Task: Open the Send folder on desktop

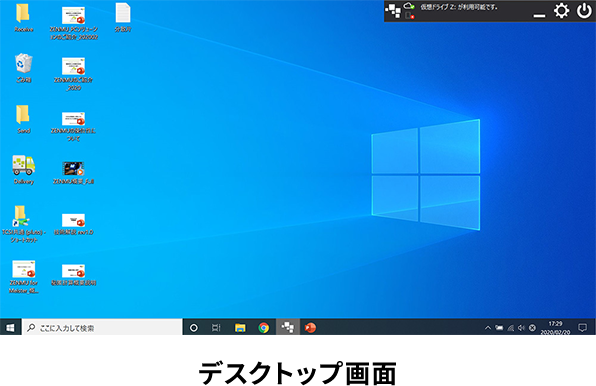Action: pyautogui.click(x=23, y=119)
